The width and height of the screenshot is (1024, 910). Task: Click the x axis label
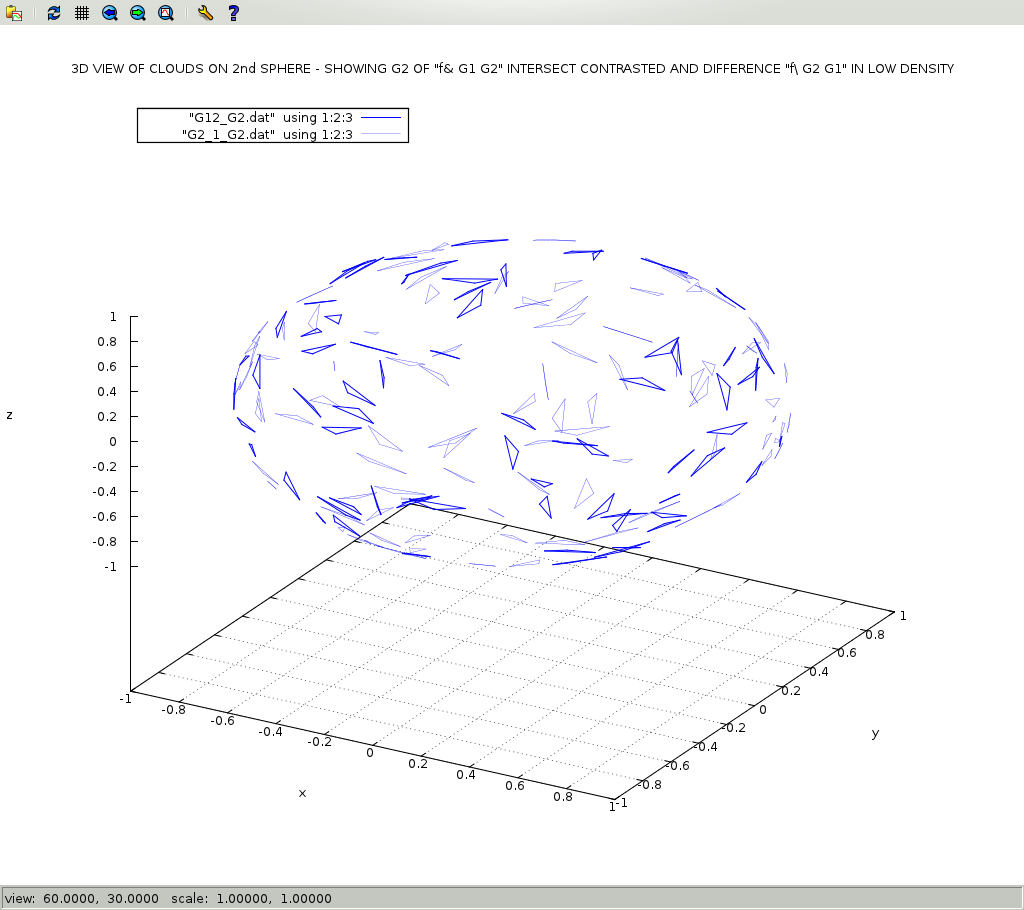[302, 793]
